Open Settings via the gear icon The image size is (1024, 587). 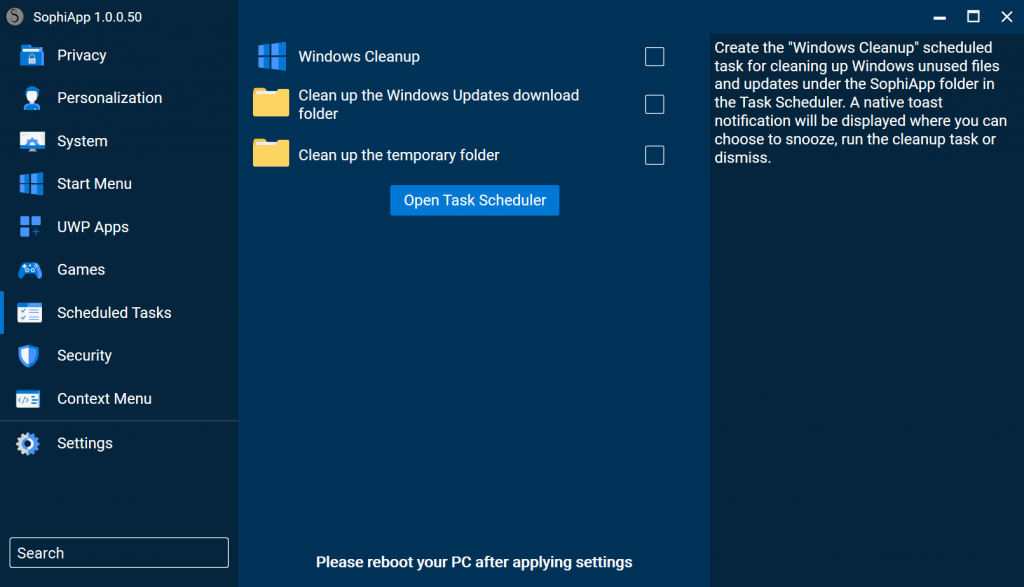pyautogui.click(x=29, y=443)
